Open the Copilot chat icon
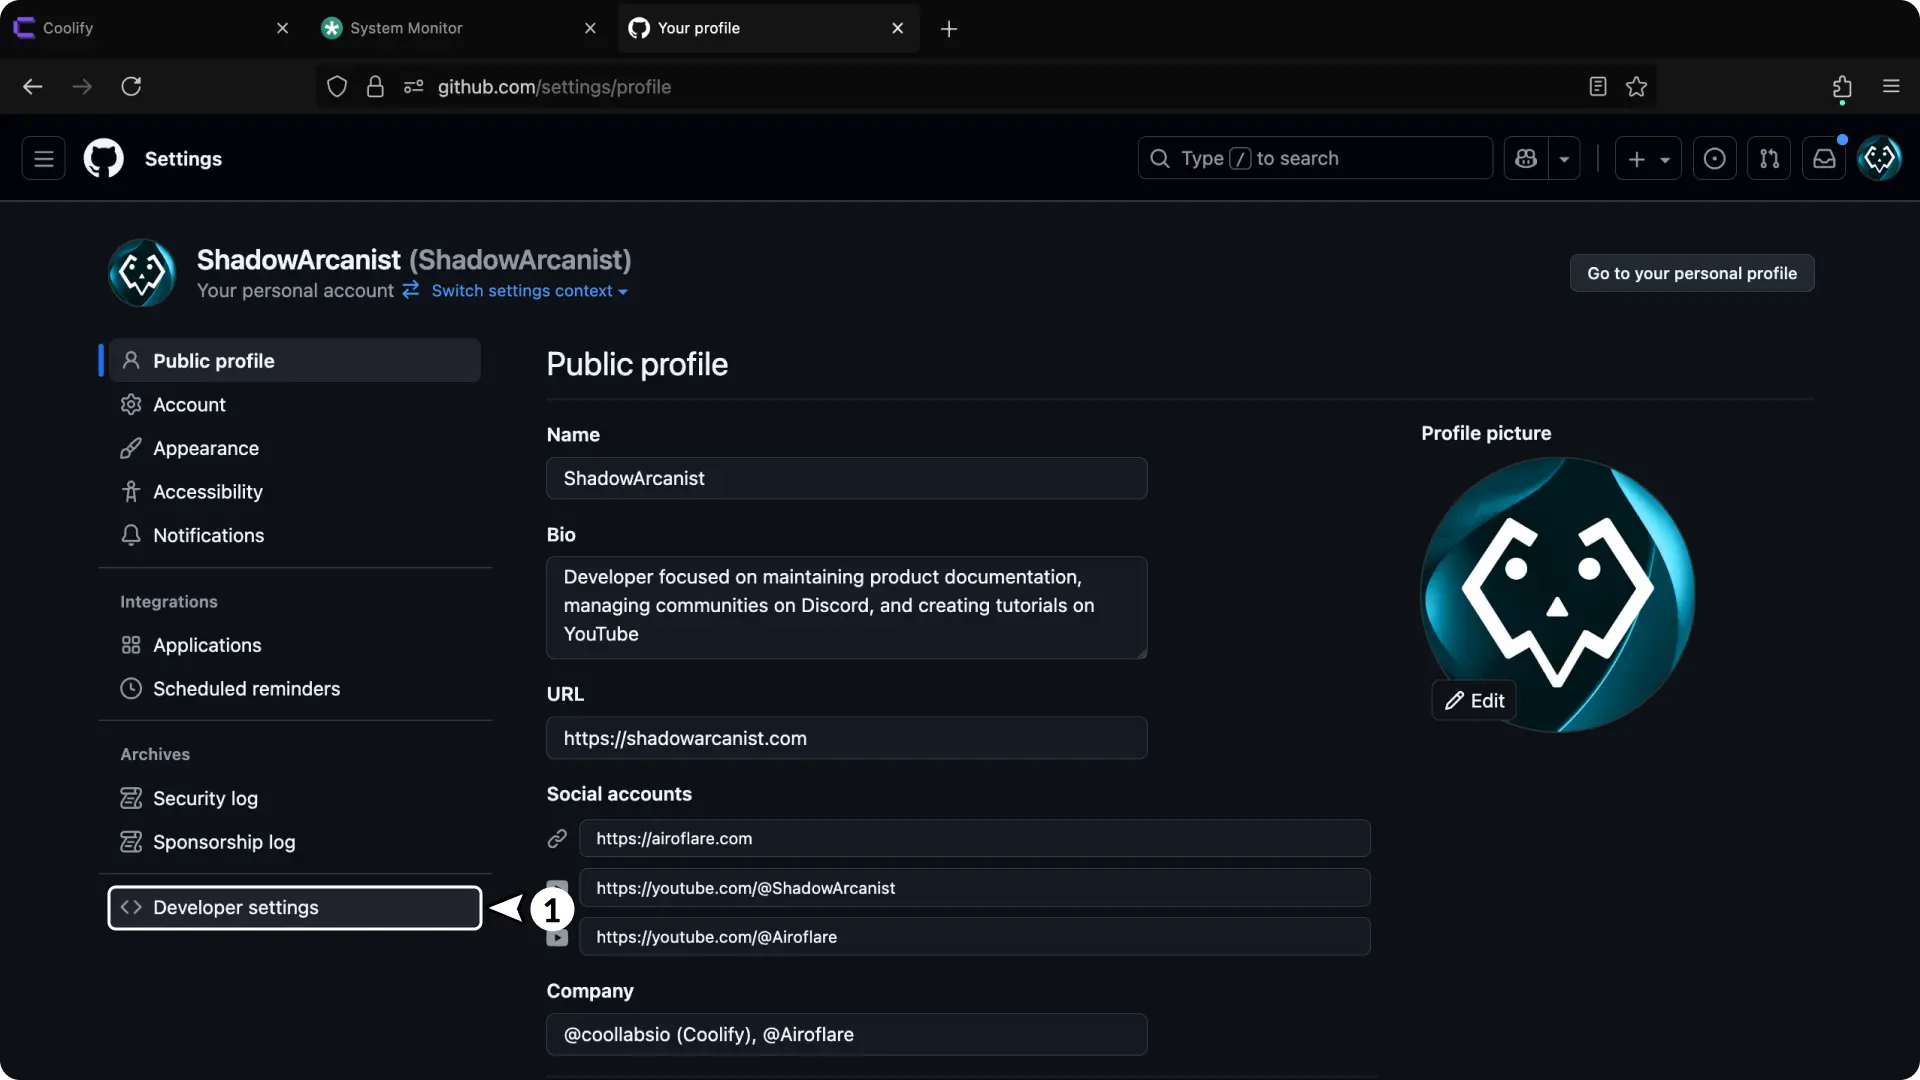The height and width of the screenshot is (1080, 1920). click(1526, 158)
